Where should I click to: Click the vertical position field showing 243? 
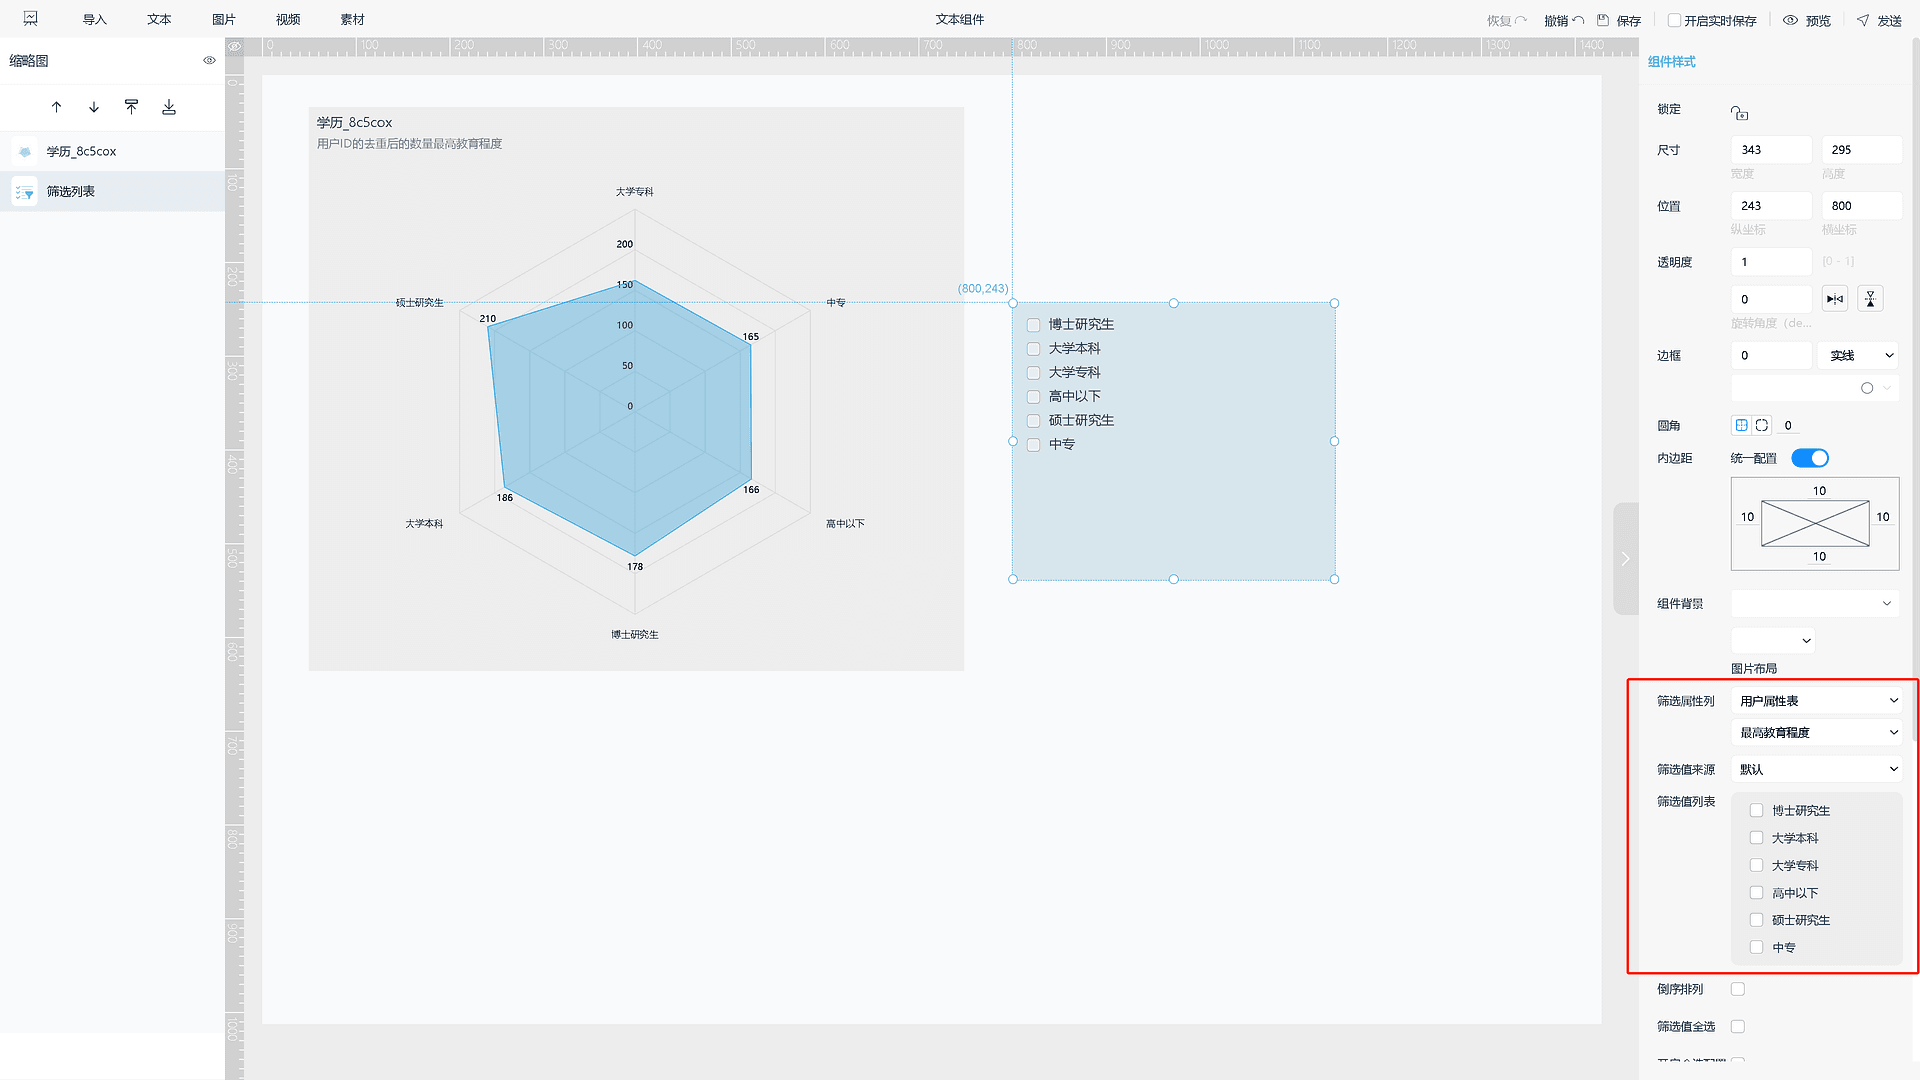pyautogui.click(x=1771, y=206)
